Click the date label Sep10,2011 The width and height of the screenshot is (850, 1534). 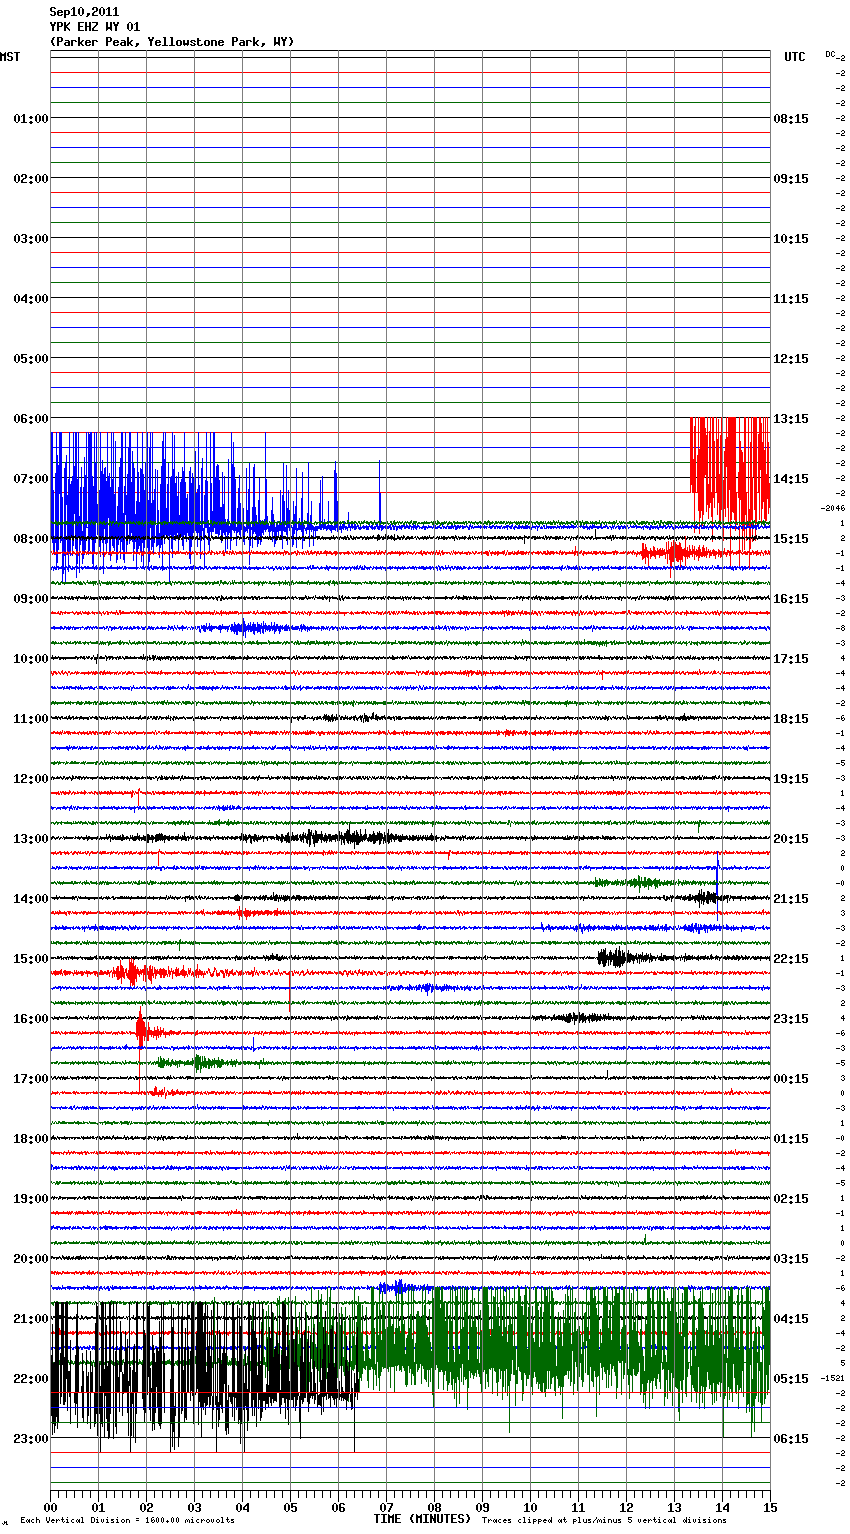click(x=84, y=12)
